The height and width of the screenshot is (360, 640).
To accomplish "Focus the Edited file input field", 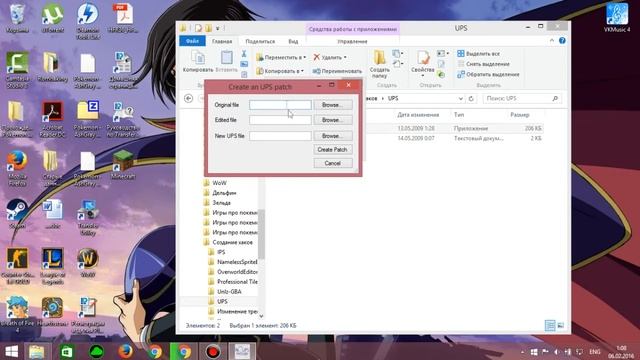I will [280, 120].
